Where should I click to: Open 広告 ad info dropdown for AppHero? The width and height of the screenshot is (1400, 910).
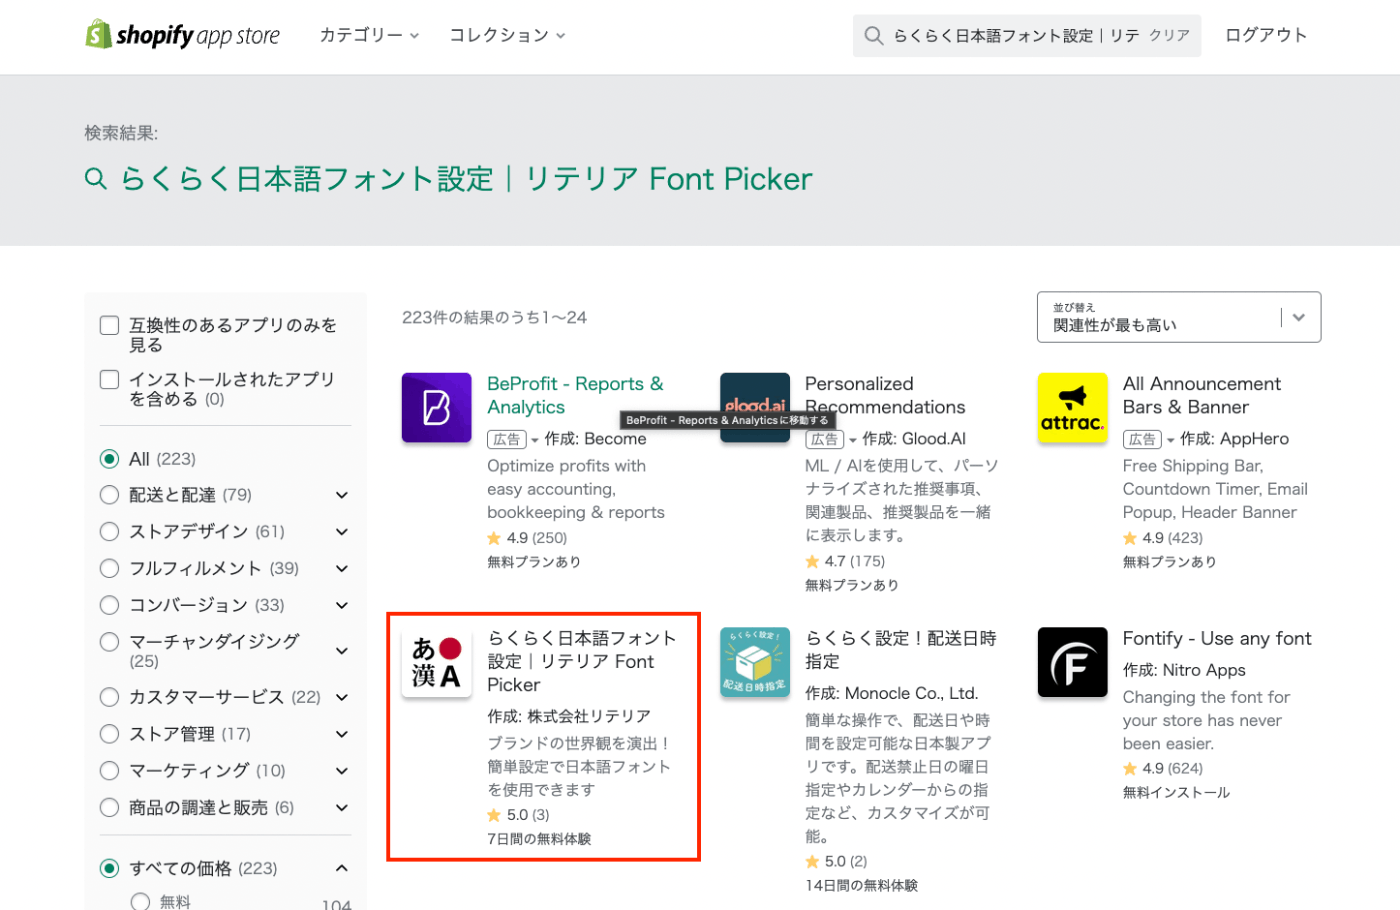click(x=1149, y=439)
